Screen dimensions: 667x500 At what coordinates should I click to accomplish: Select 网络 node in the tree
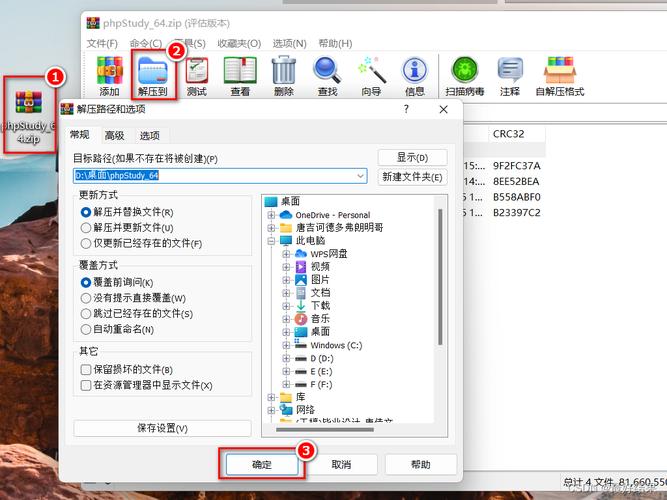(x=305, y=410)
